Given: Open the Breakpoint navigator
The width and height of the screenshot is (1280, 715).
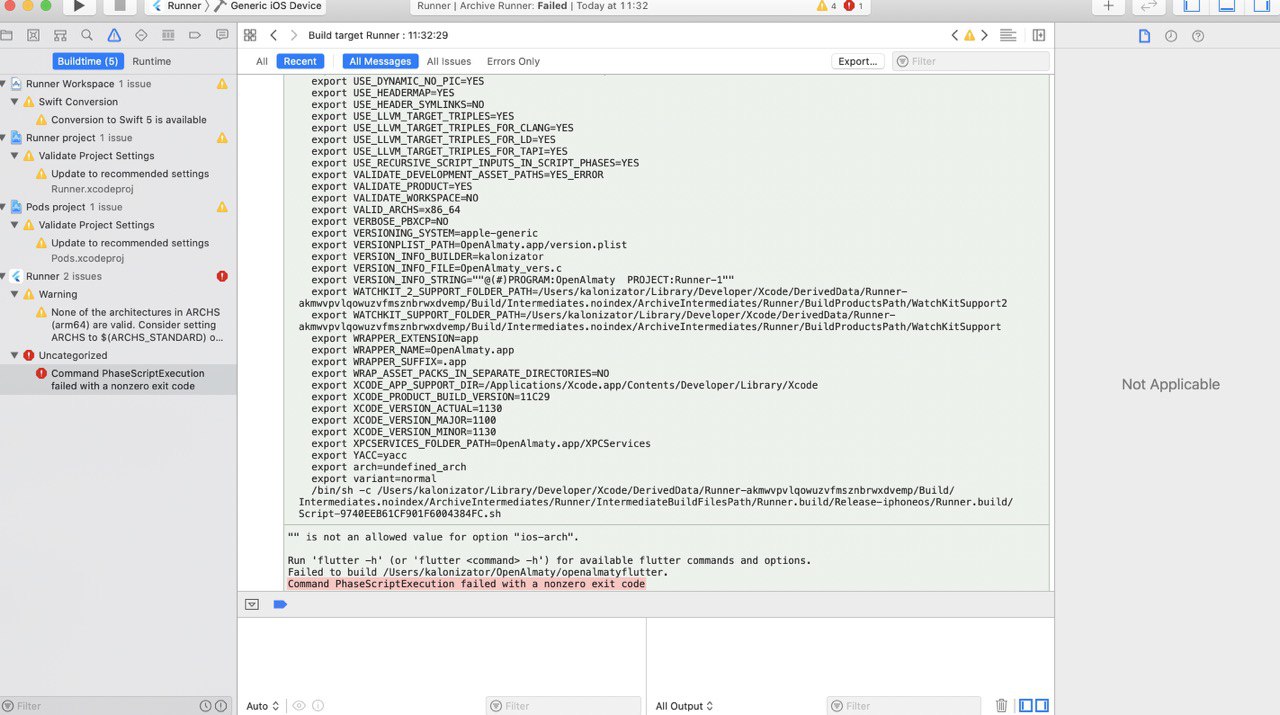Looking at the screenshot, I should coord(195,35).
